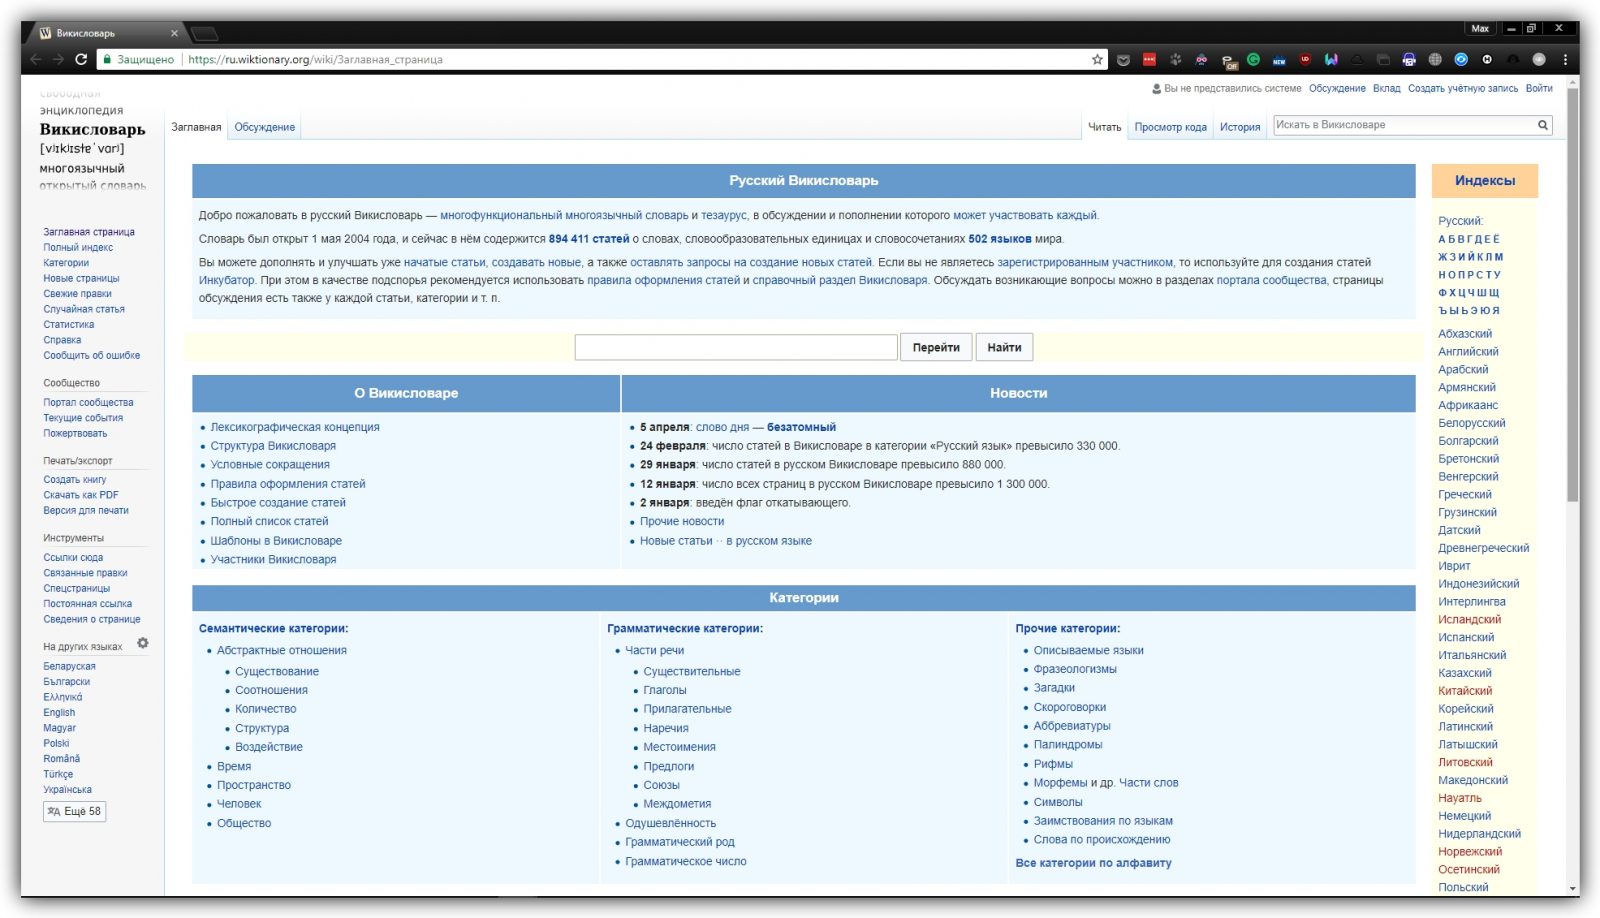Open 'Все категории по алфавиту' link

(x=1093, y=863)
